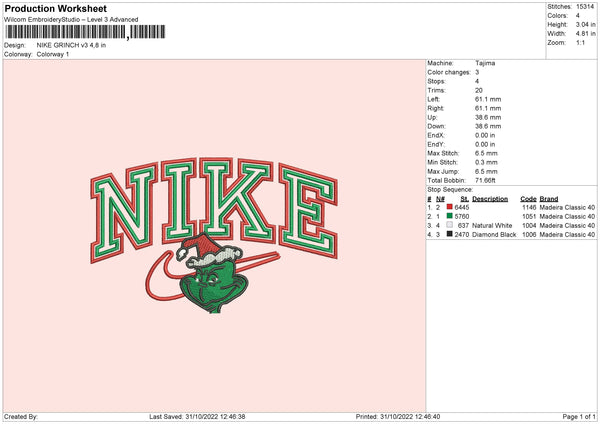Click the 'Stop Sequence:' heading

click(450, 190)
